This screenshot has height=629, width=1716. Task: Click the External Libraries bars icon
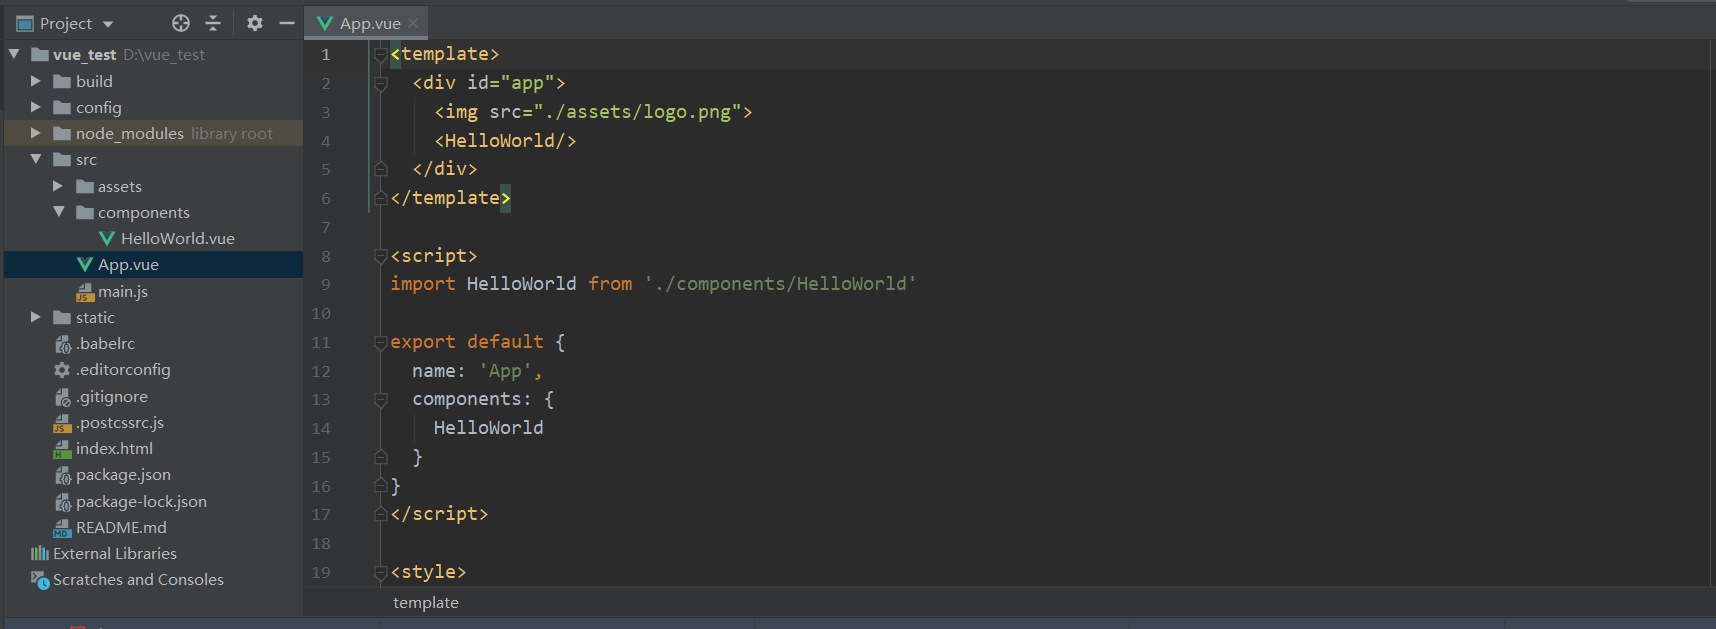pyautogui.click(x=40, y=553)
